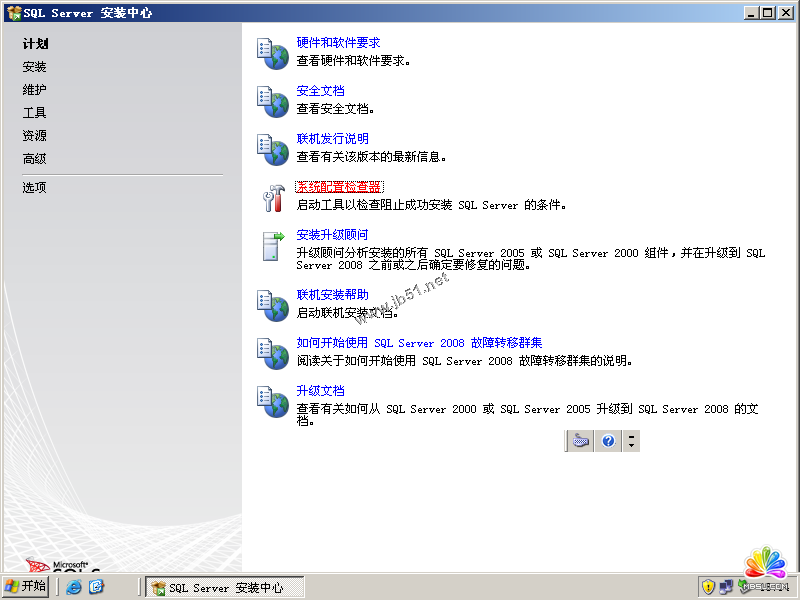Click the 联机发行说明 link
Screen dimensions: 800x600
pyautogui.click(x=332, y=139)
